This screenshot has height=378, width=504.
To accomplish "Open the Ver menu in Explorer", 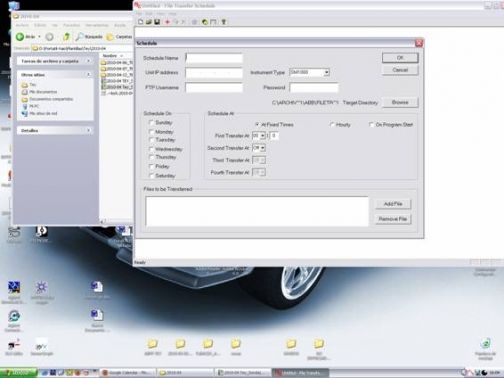I will pyautogui.click(x=55, y=25).
